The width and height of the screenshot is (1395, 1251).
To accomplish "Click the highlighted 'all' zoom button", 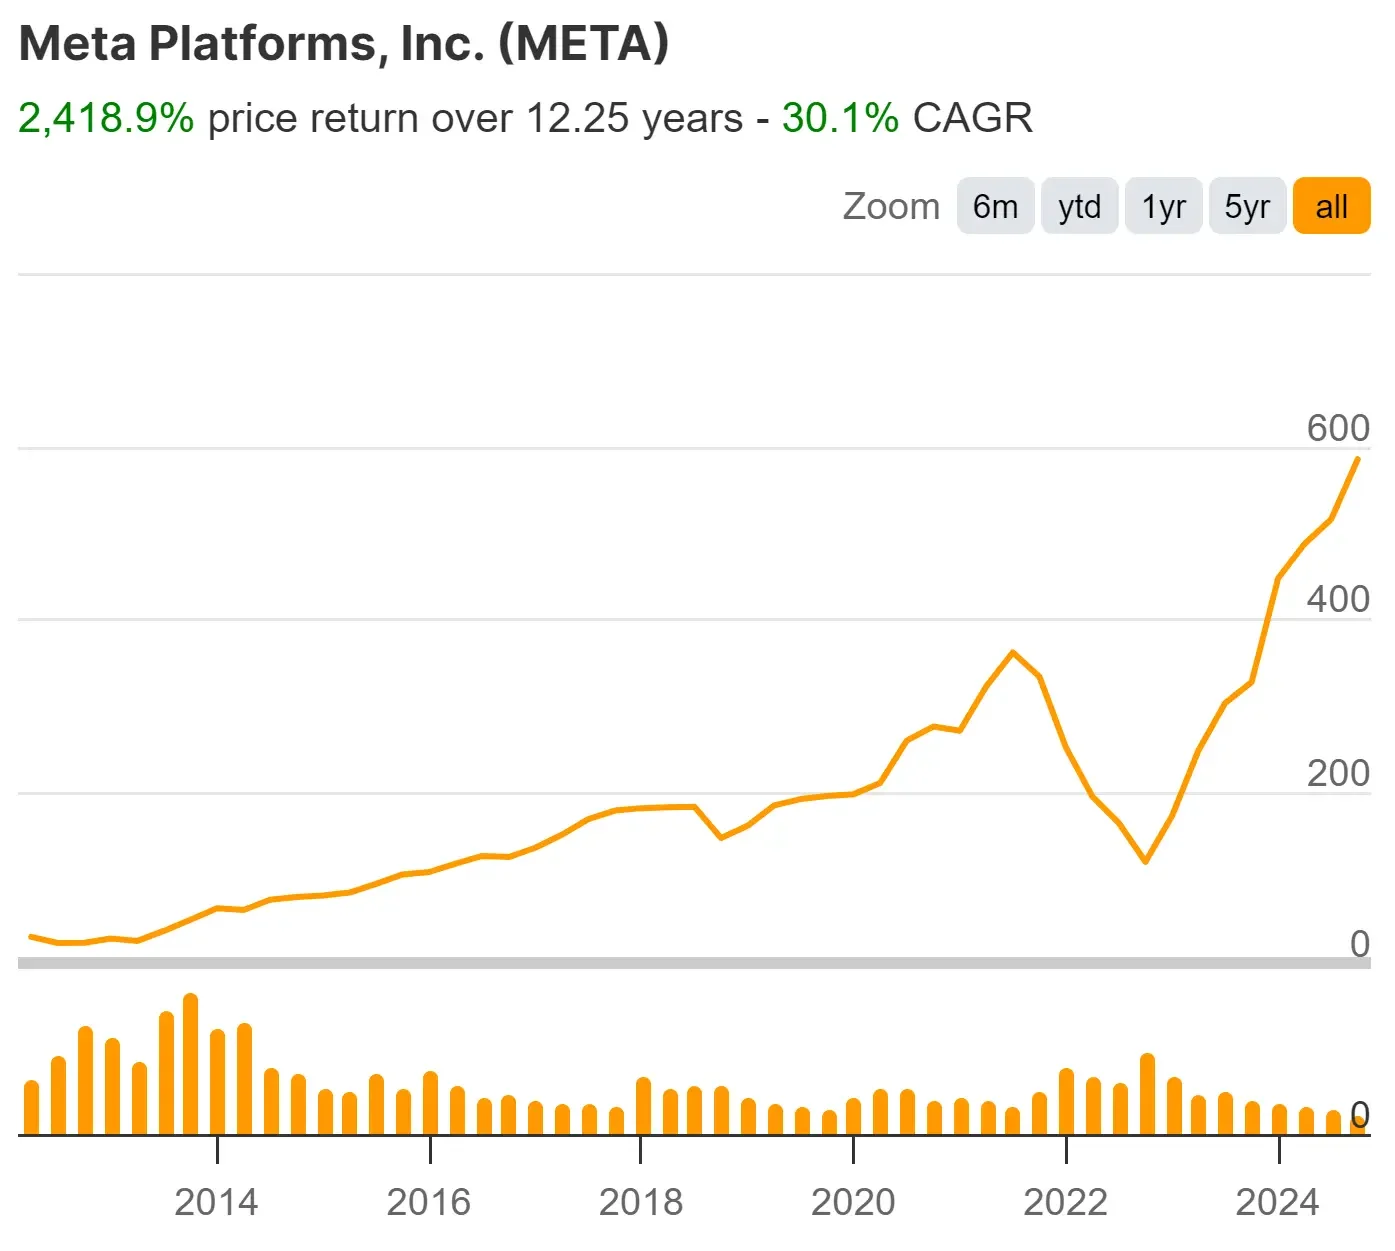I will coord(1331,206).
